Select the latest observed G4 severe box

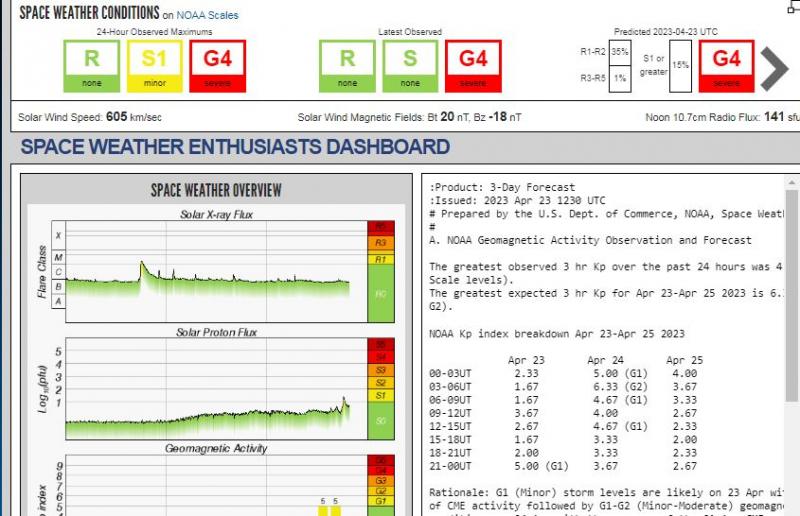click(473, 67)
